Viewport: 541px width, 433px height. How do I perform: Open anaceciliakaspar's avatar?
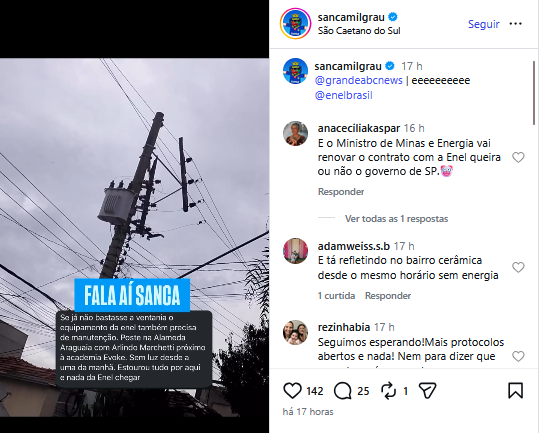click(x=296, y=133)
